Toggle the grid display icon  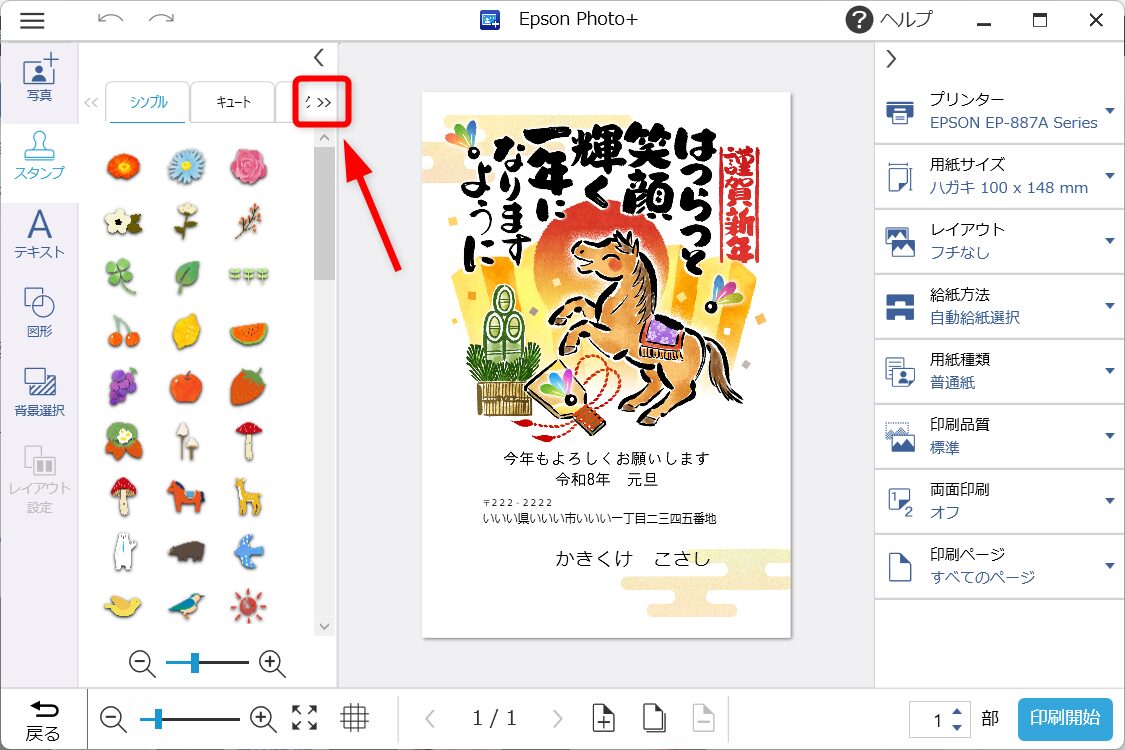point(354,718)
